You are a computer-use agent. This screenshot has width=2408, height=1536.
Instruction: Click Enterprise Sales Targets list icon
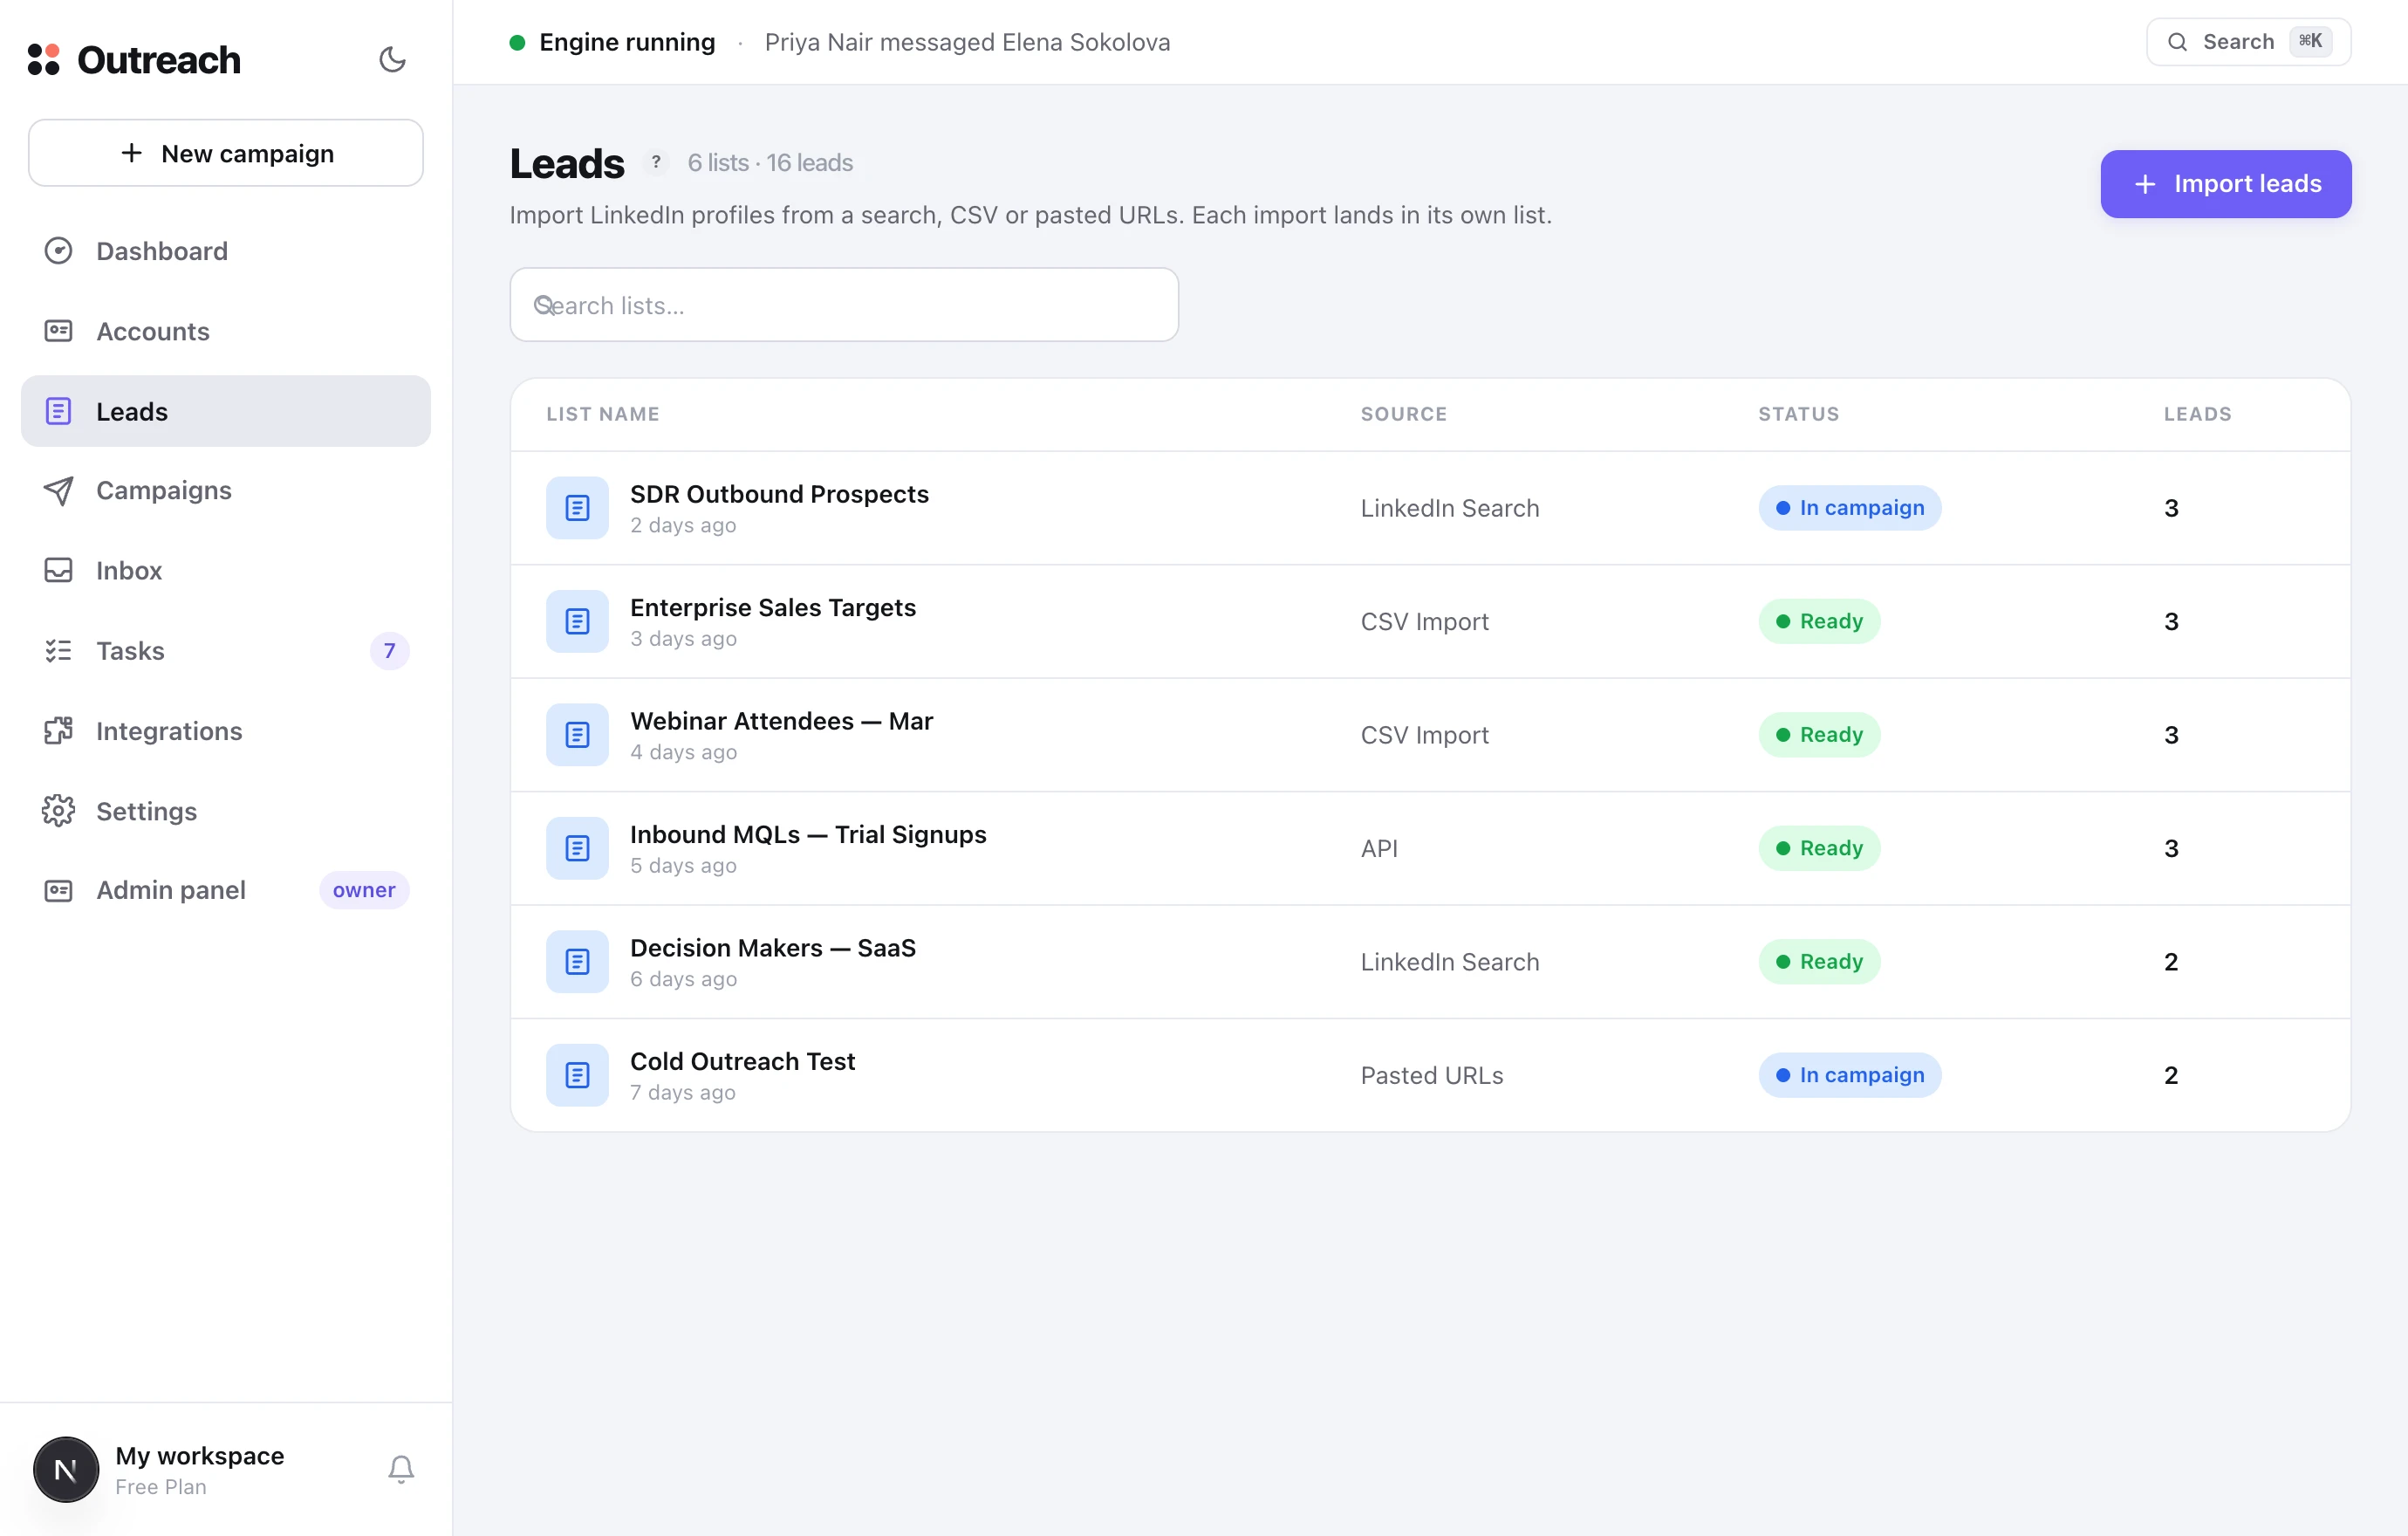(x=577, y=621)
